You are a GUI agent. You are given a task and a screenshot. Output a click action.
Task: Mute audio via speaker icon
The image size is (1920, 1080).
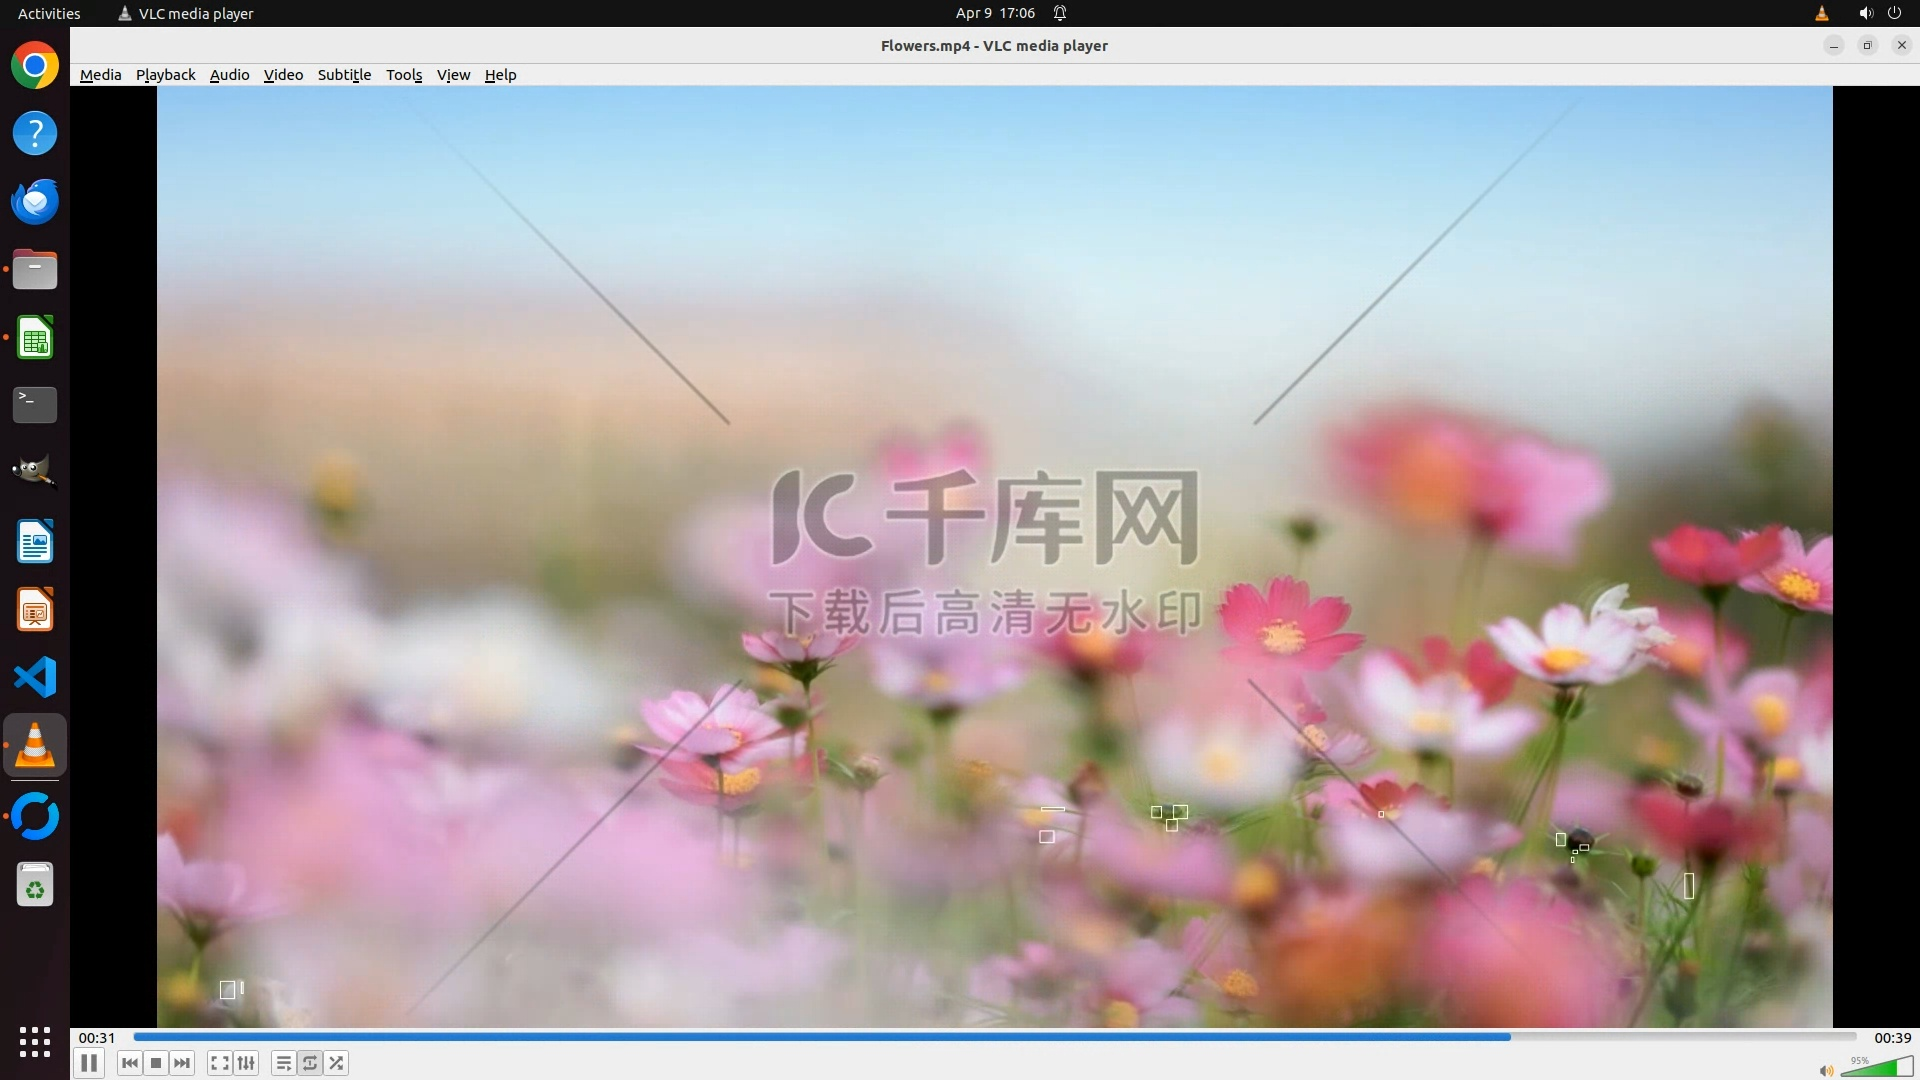pos(1826,1071)
